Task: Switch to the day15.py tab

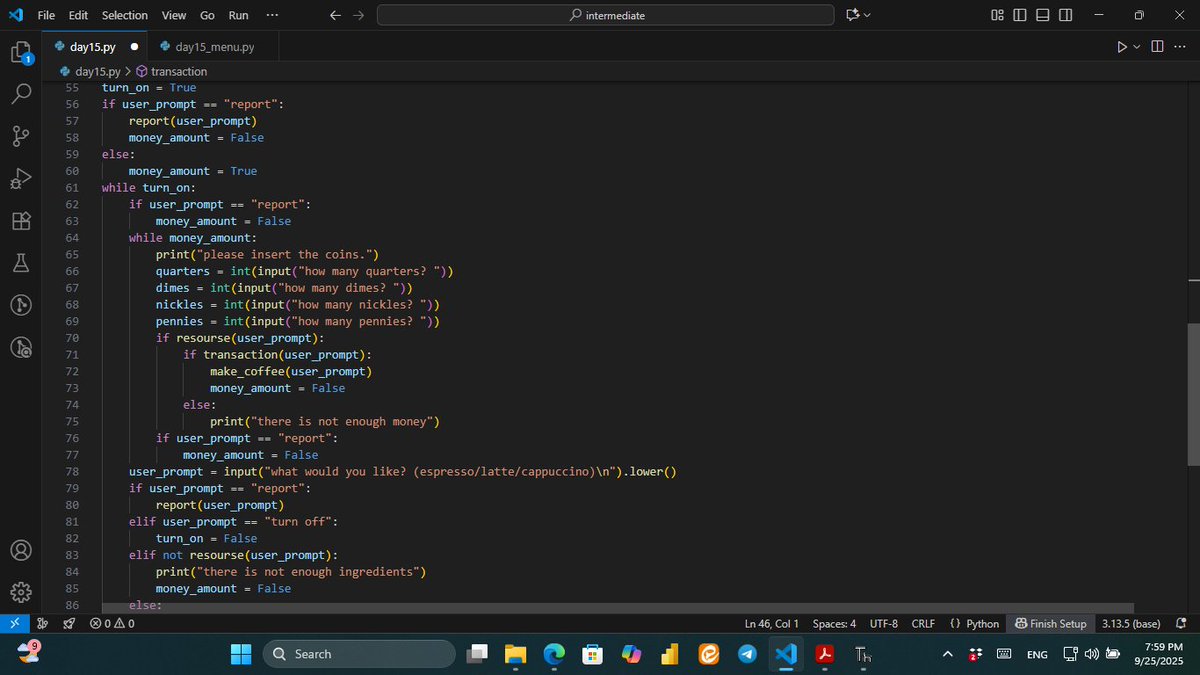Action: [93, 46]
